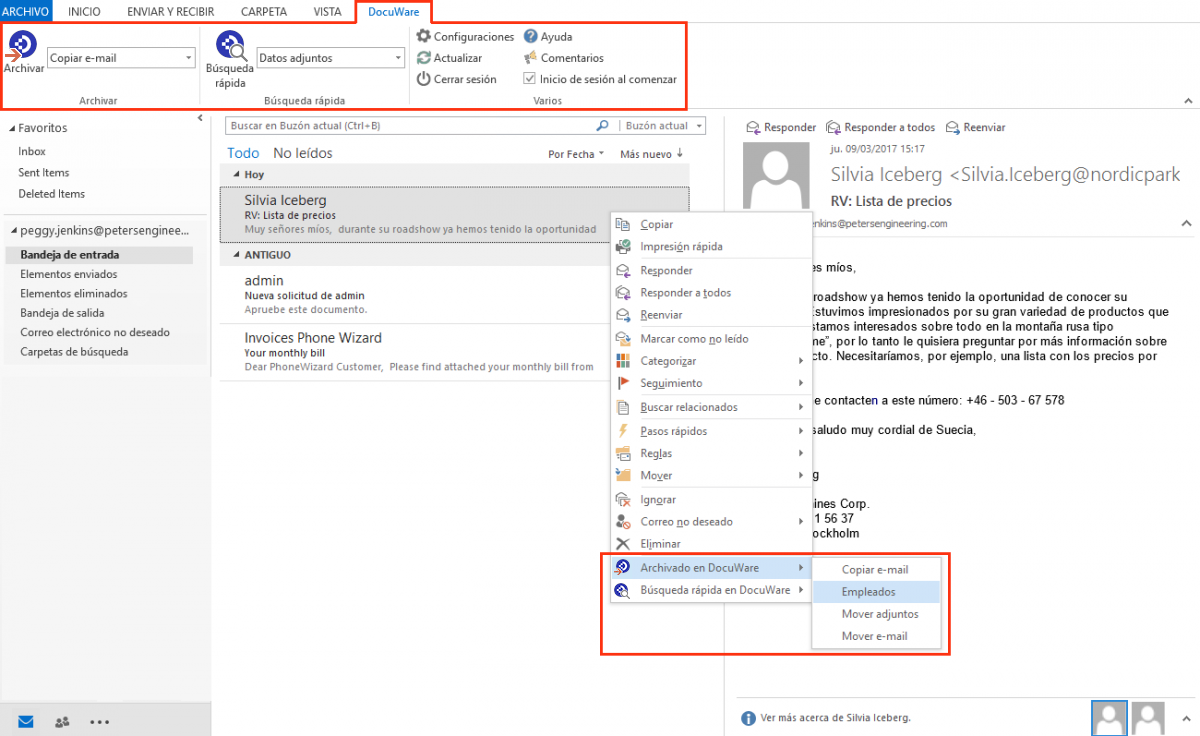Click the DocuWare Archivar icon
This screenshot has height=736, width=1200.
[23, 46]
